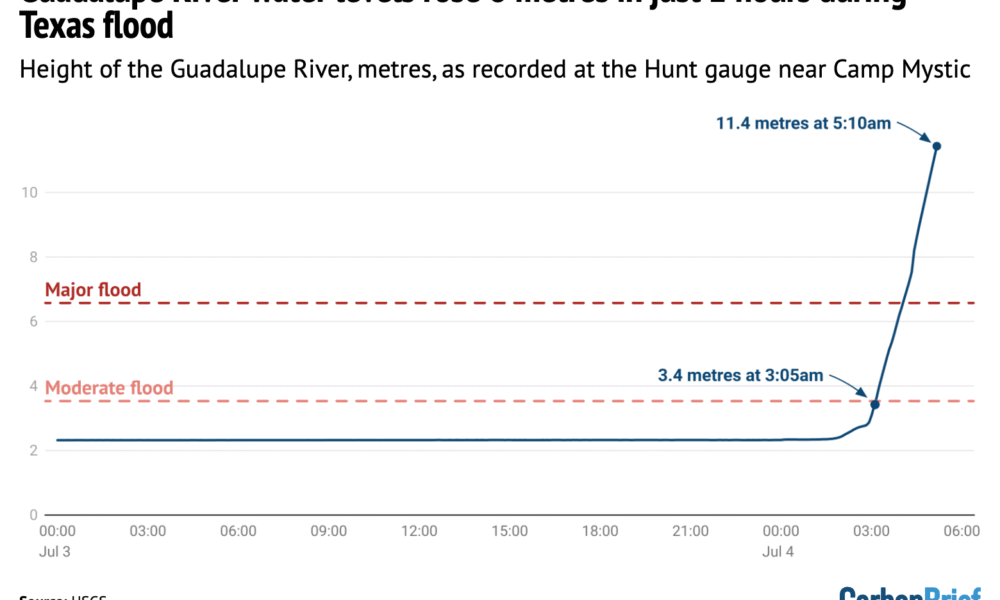Click the "Major flood" threshold label
Screen dimensions: 1000x600
93,290
